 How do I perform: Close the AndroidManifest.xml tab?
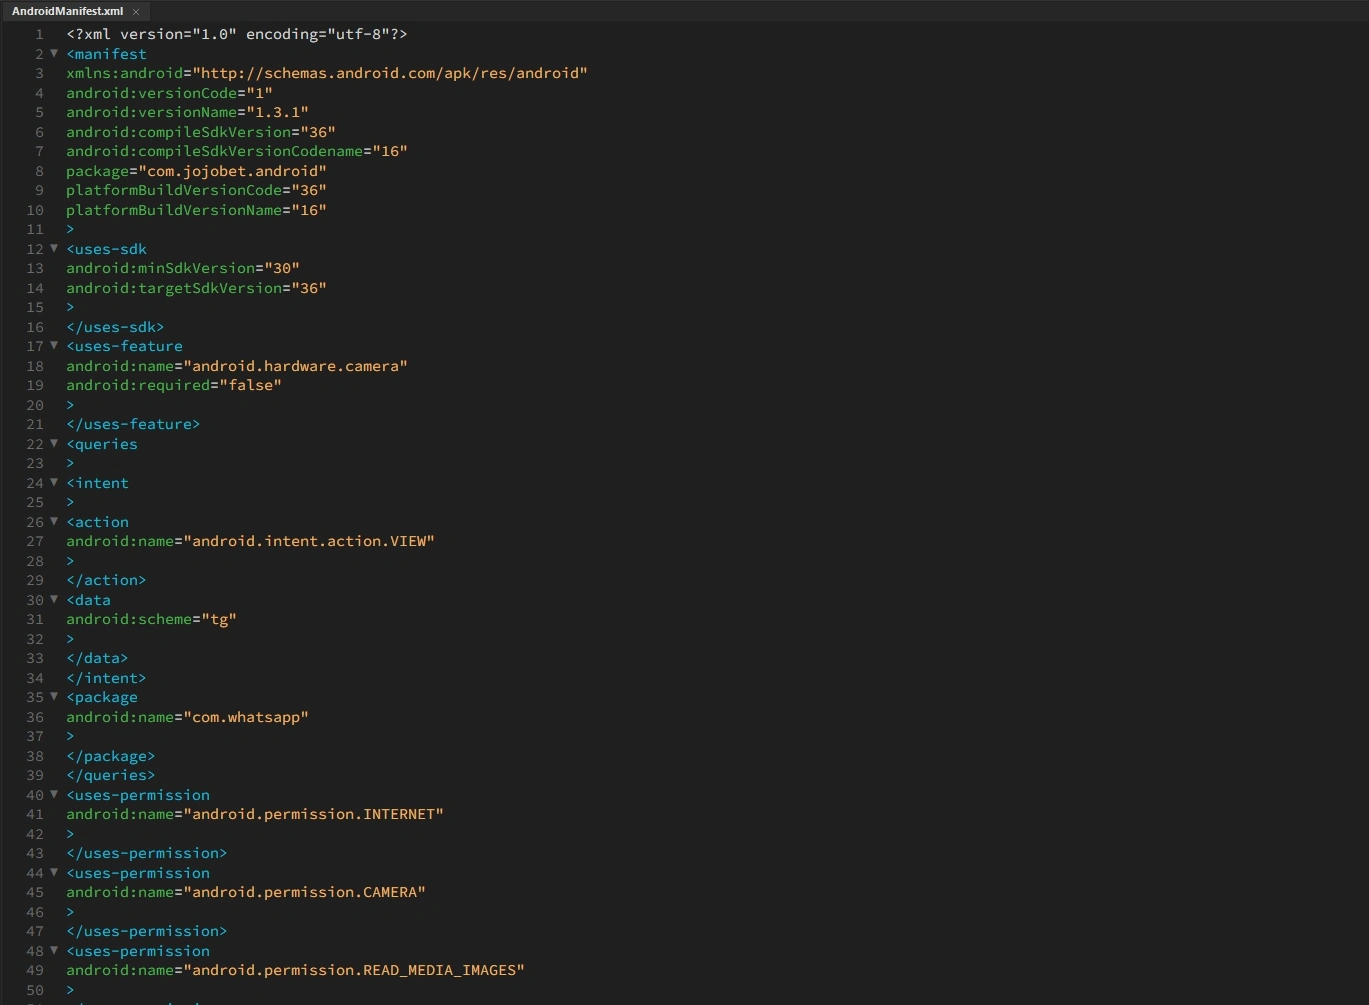[x=136, y=12]
